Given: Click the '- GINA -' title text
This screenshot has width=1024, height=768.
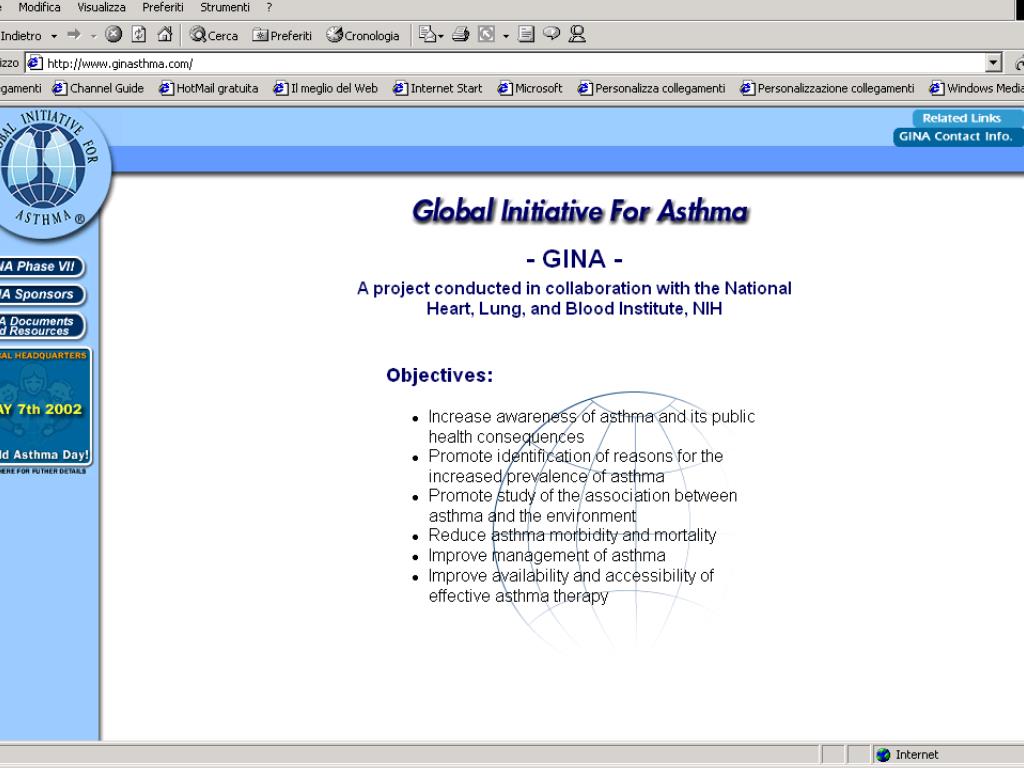Looking at the screenshot, I should [x=574, y=259].
